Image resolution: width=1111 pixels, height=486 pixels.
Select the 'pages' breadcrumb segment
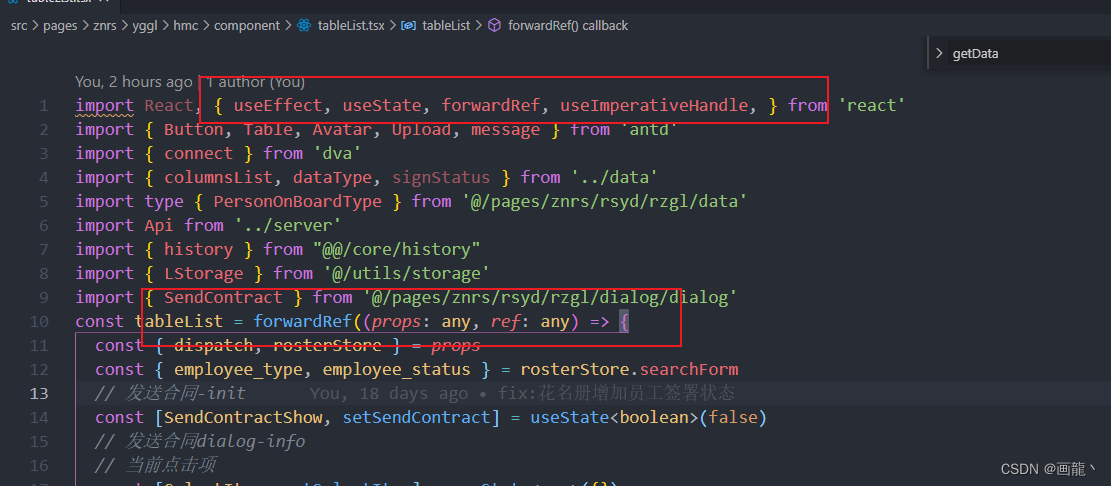pyautogui.click(x=60, y=25)
